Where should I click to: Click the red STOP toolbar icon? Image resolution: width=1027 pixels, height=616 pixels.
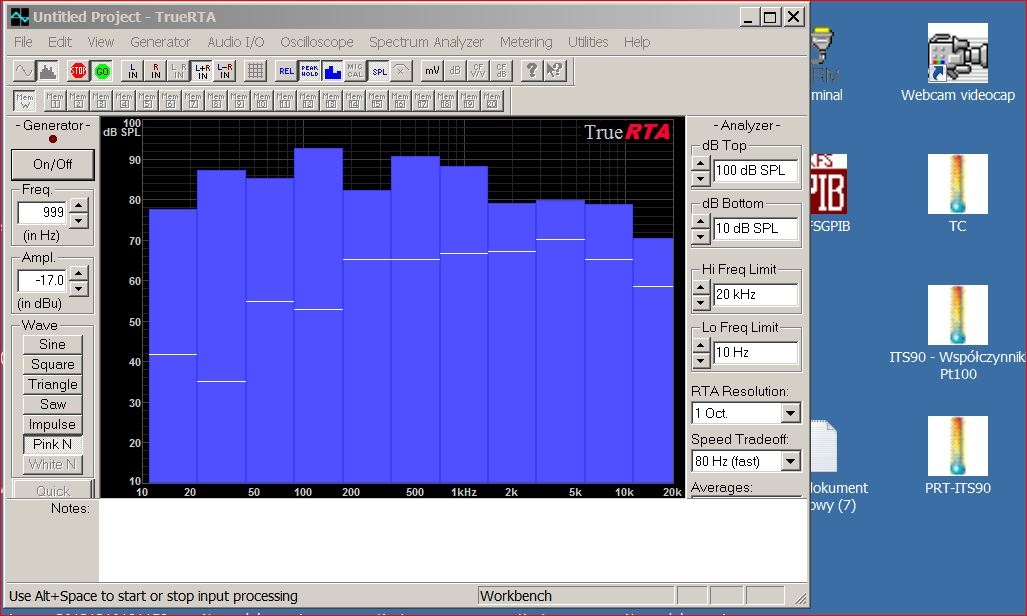79,71
